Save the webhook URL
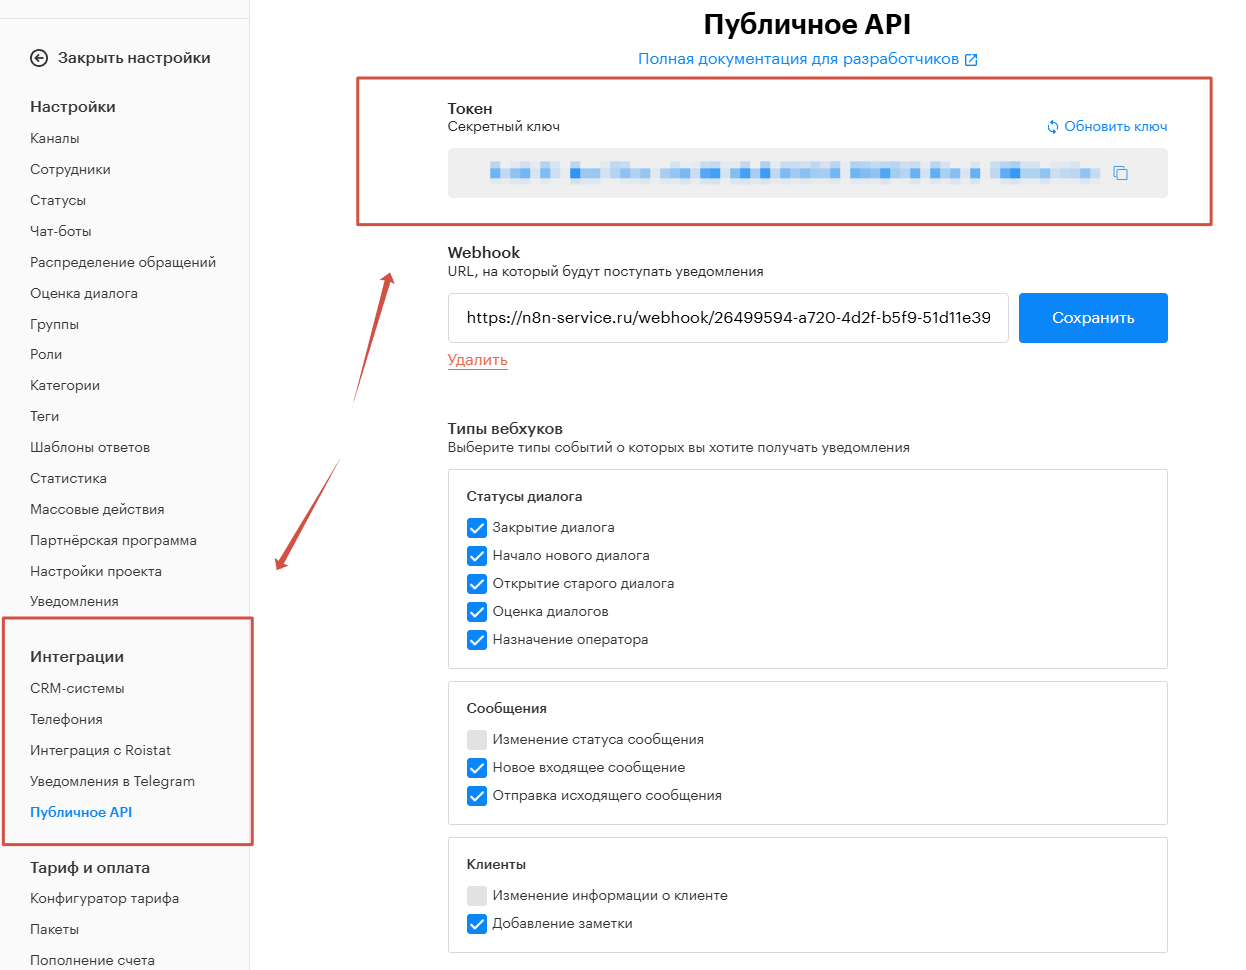The height and width of the screenshot is (970, 1246). pos(1092,317)
